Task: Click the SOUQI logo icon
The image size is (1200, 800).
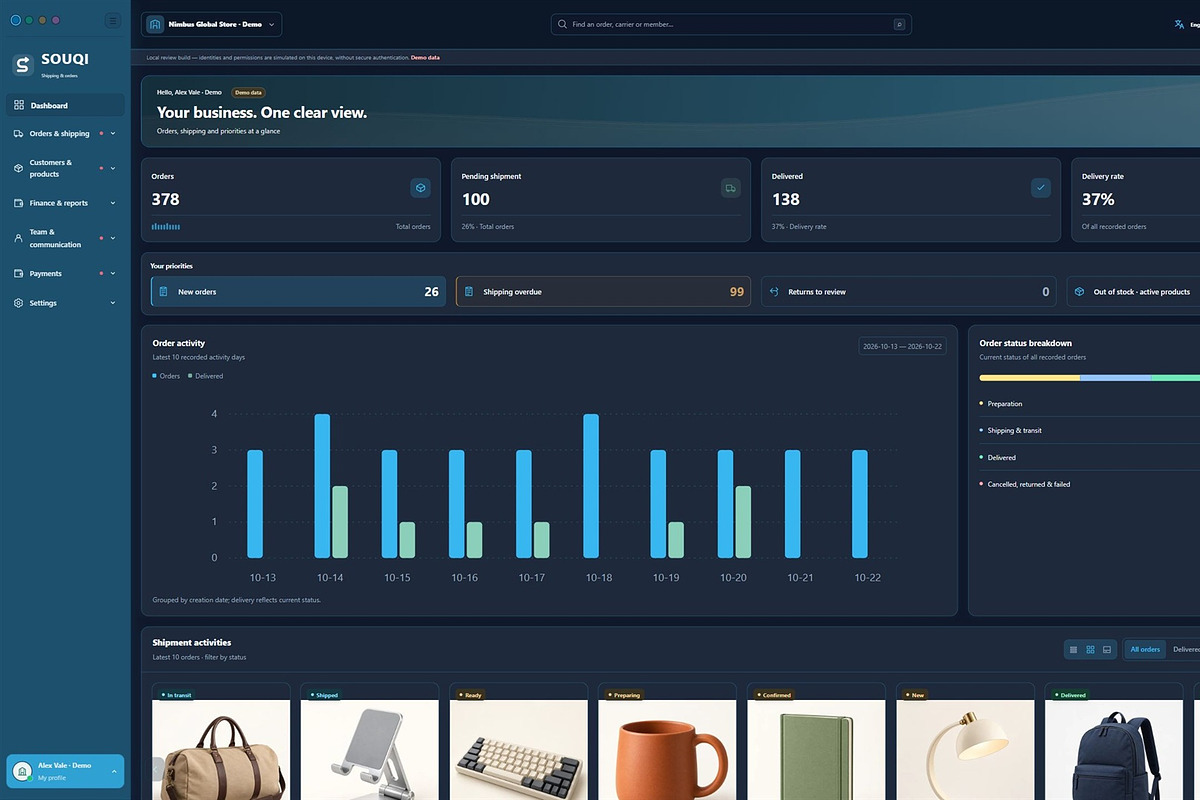Action: pos(23,64)
